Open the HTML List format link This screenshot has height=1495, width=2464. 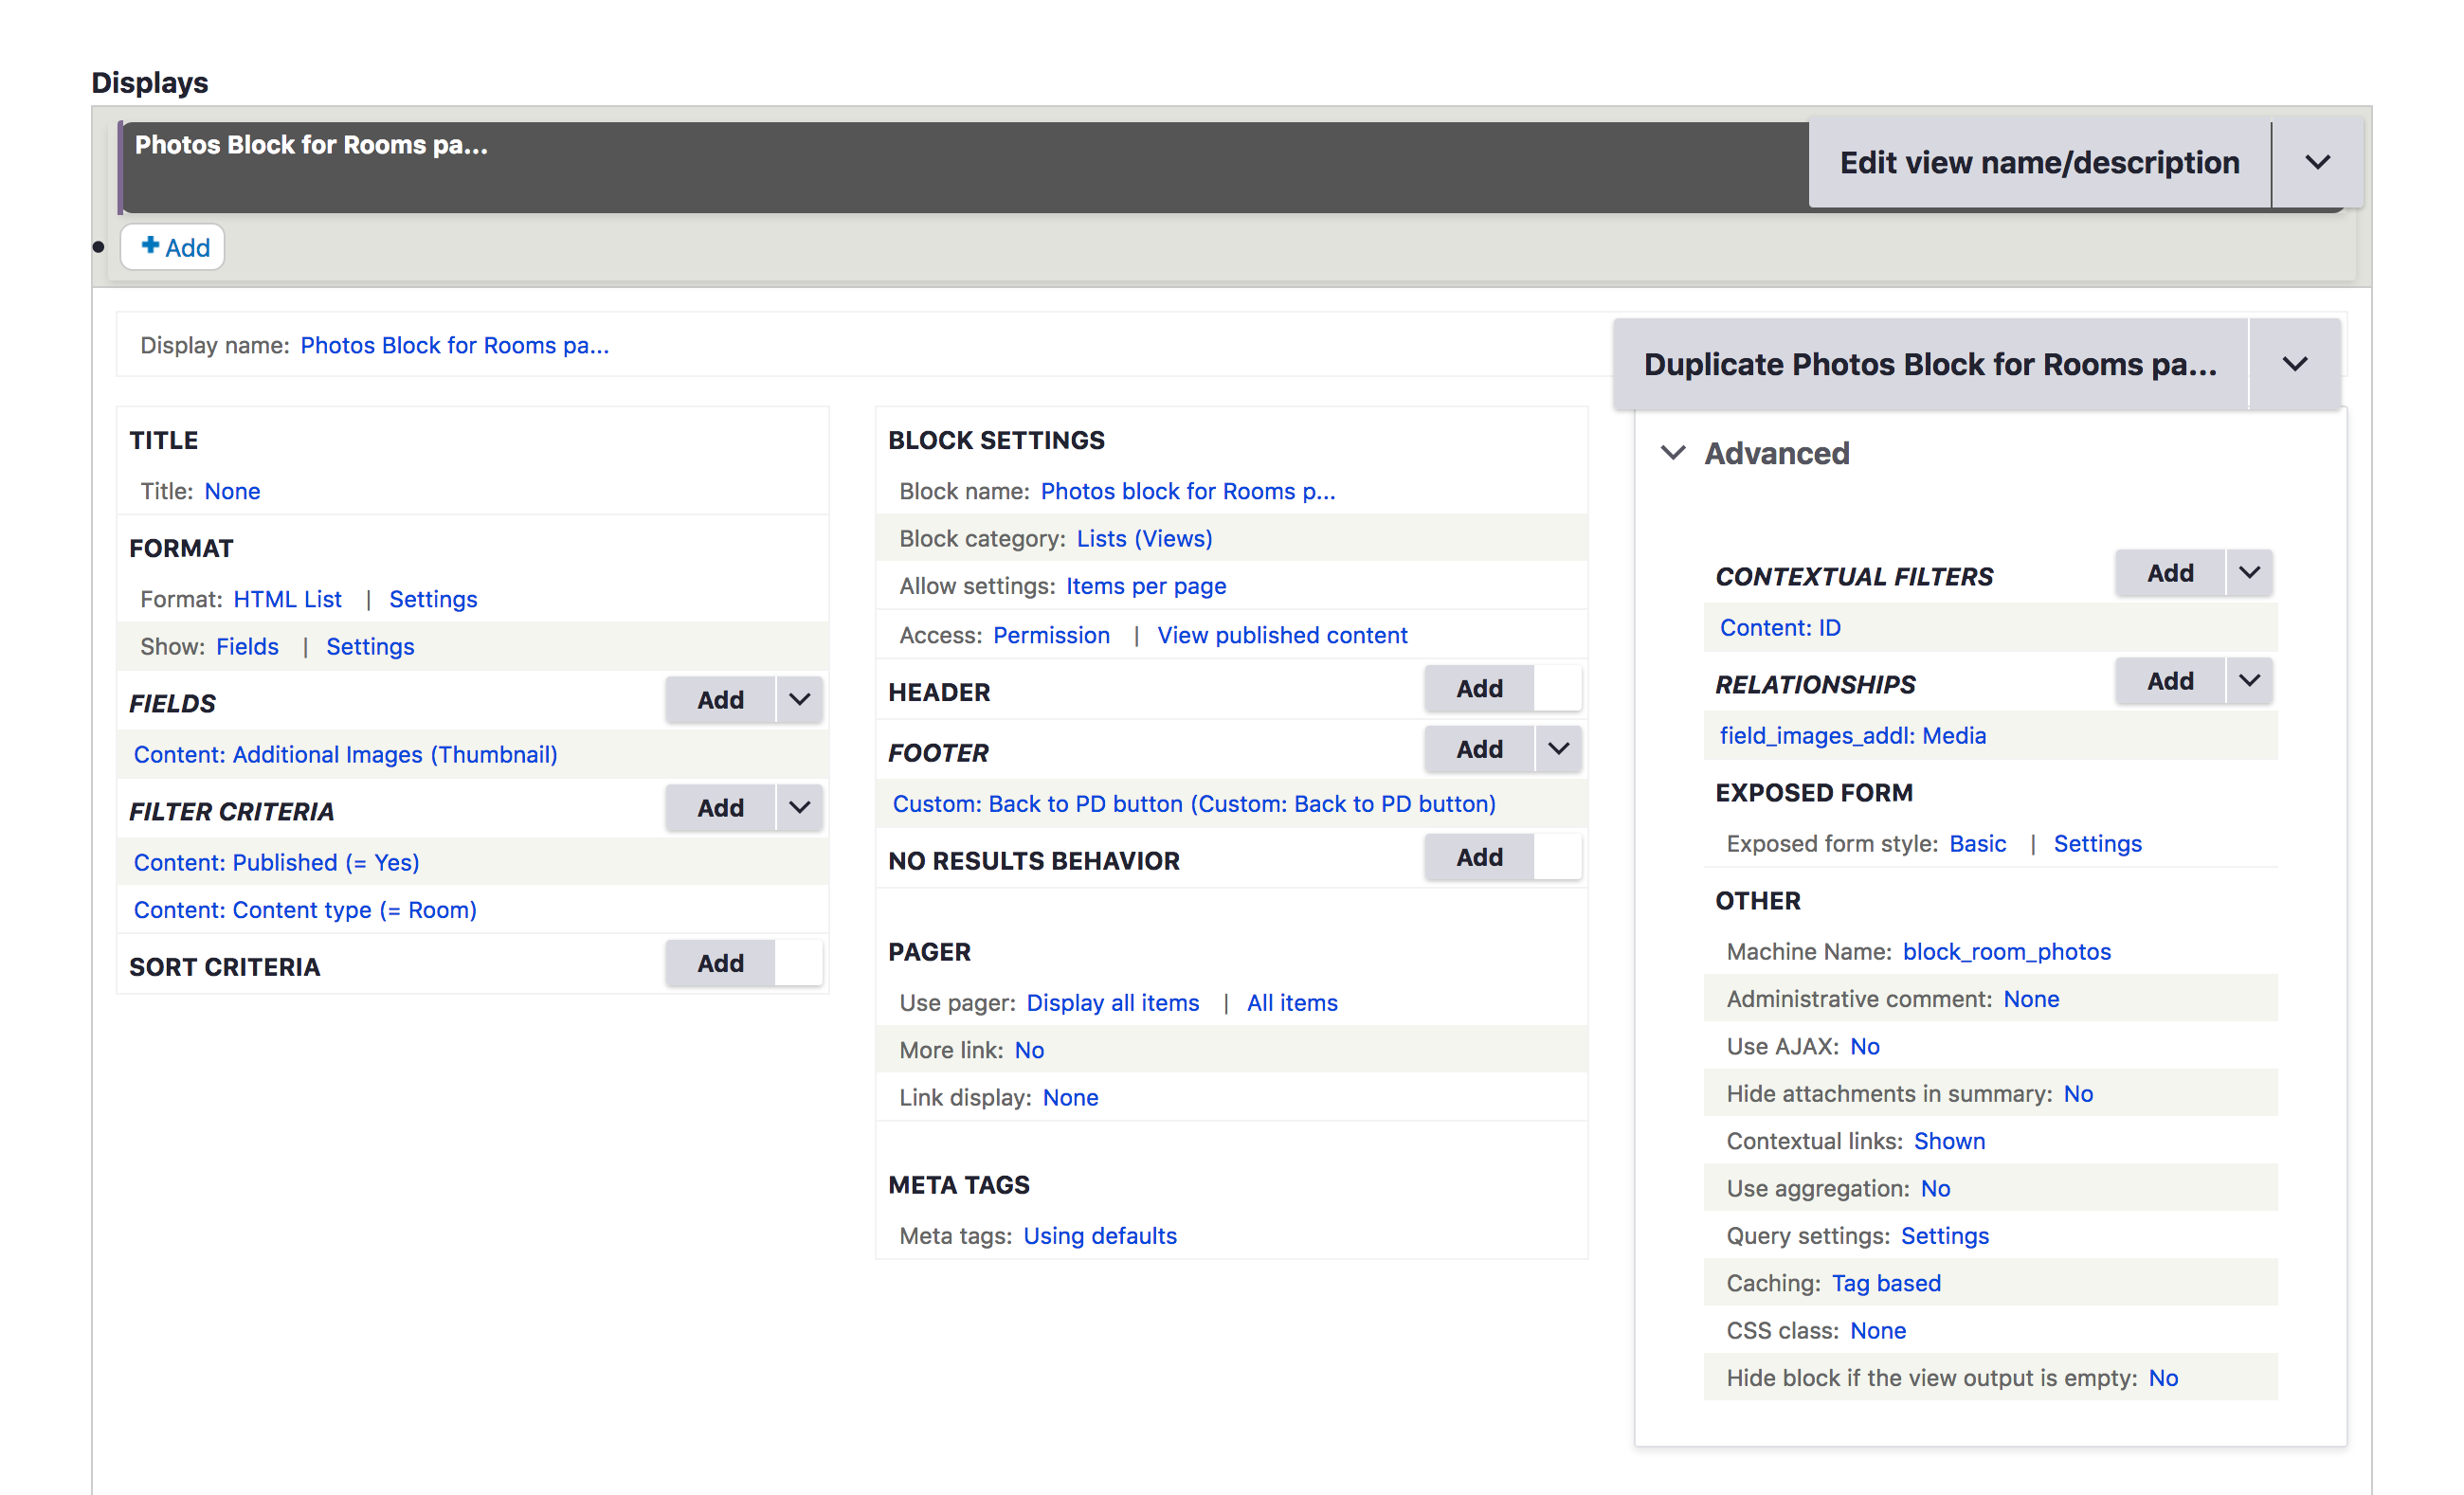coord(287,599)
